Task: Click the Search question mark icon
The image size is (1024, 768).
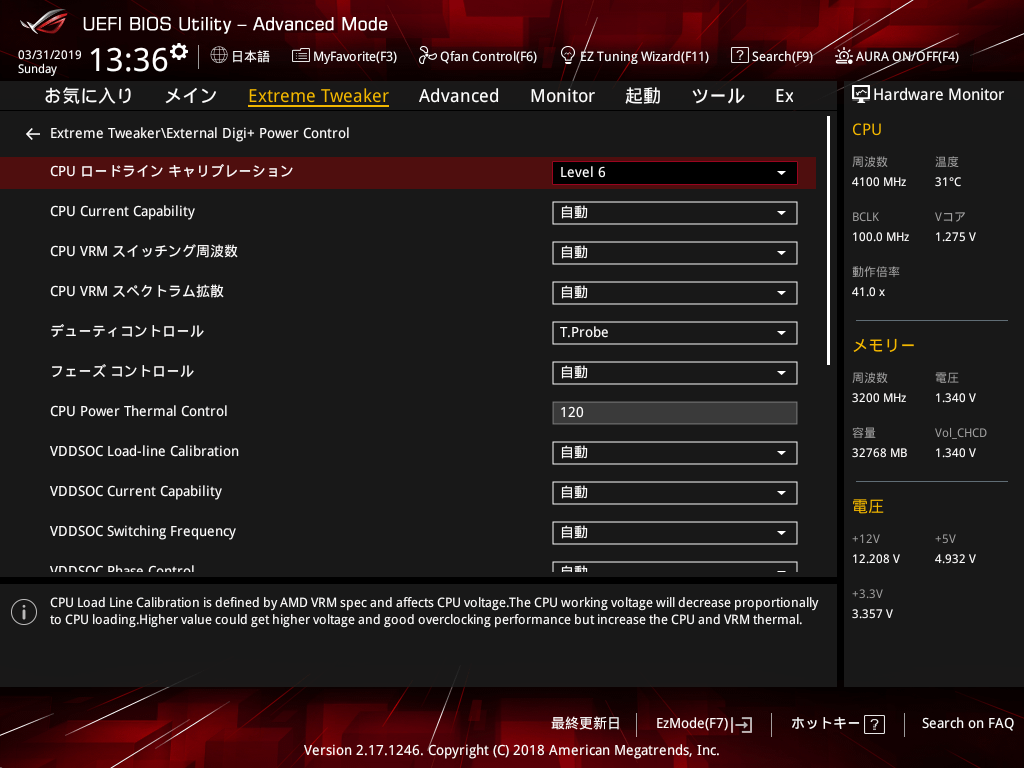Action: (739, 56)
